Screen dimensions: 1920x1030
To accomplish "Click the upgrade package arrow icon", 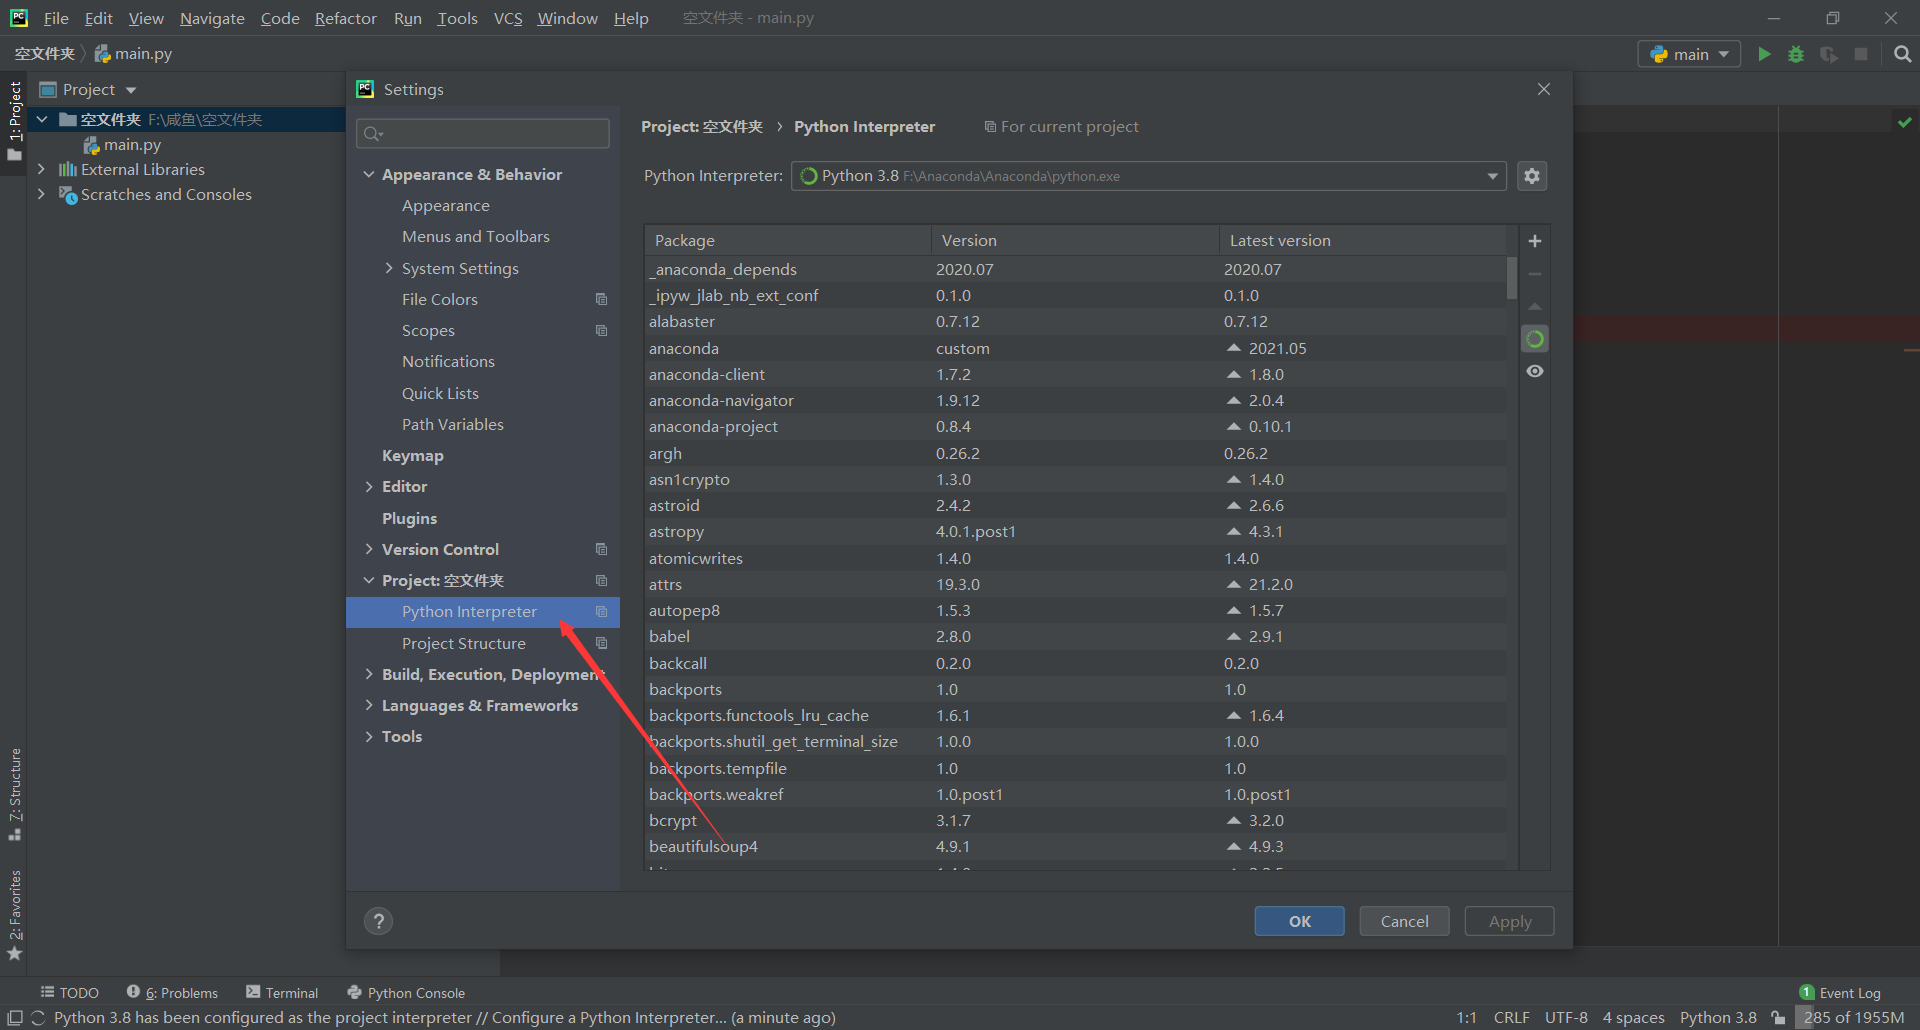I will pos(1535,306).
